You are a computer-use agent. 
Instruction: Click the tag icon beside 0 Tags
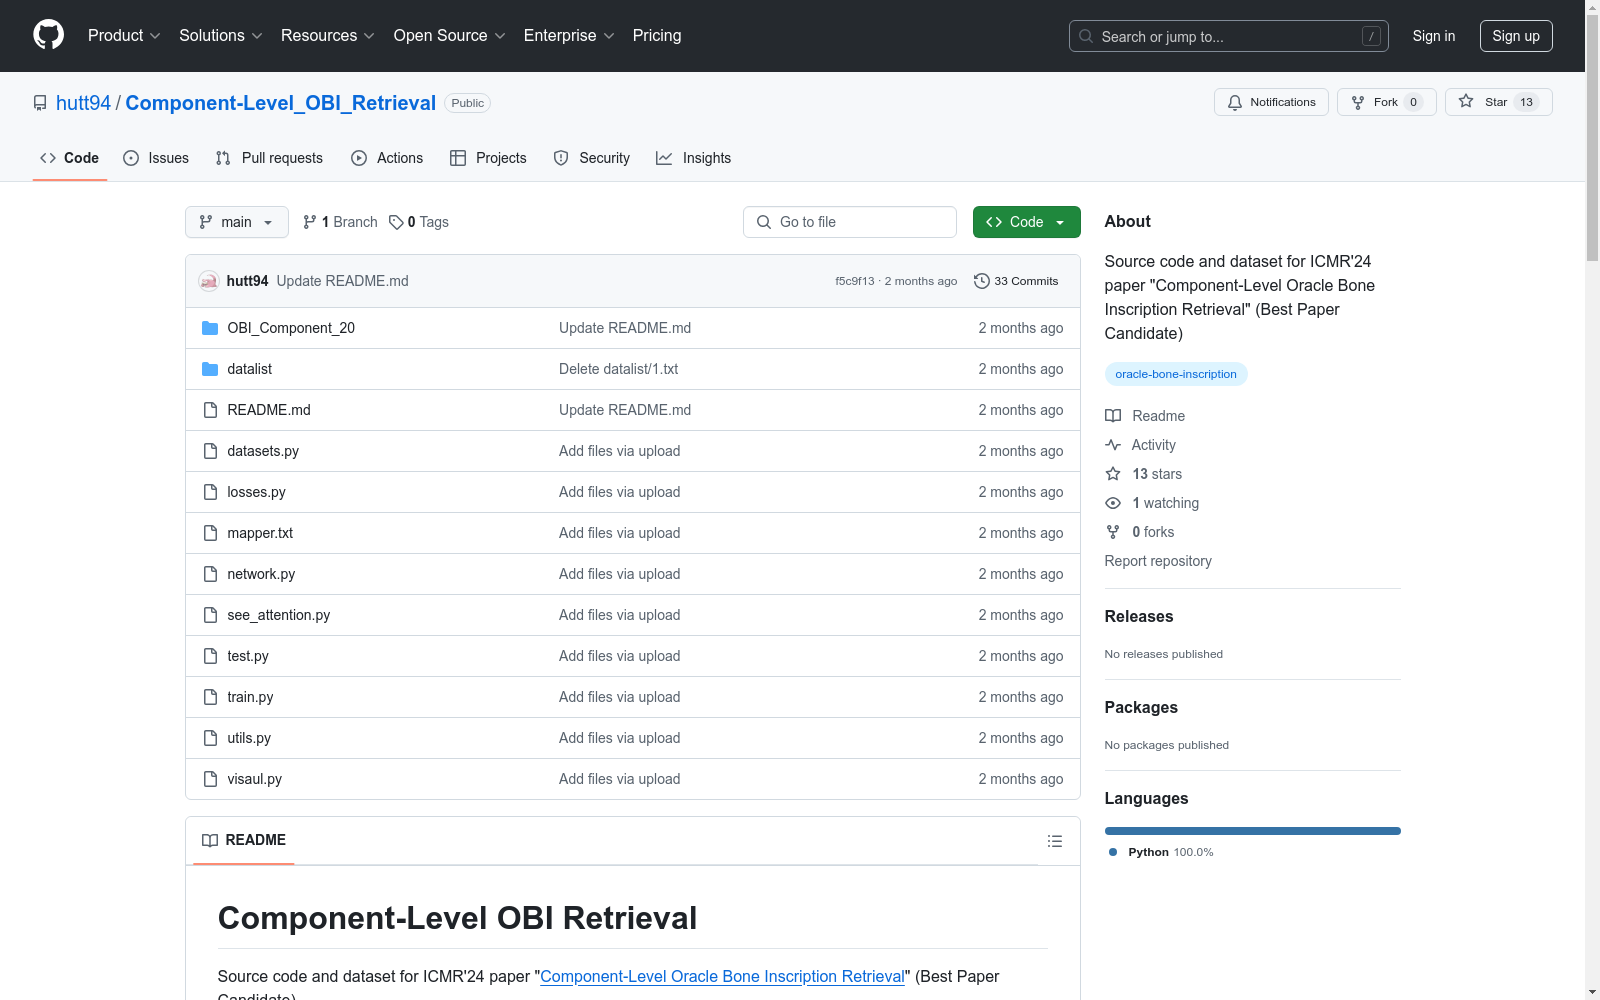(396, 222)
